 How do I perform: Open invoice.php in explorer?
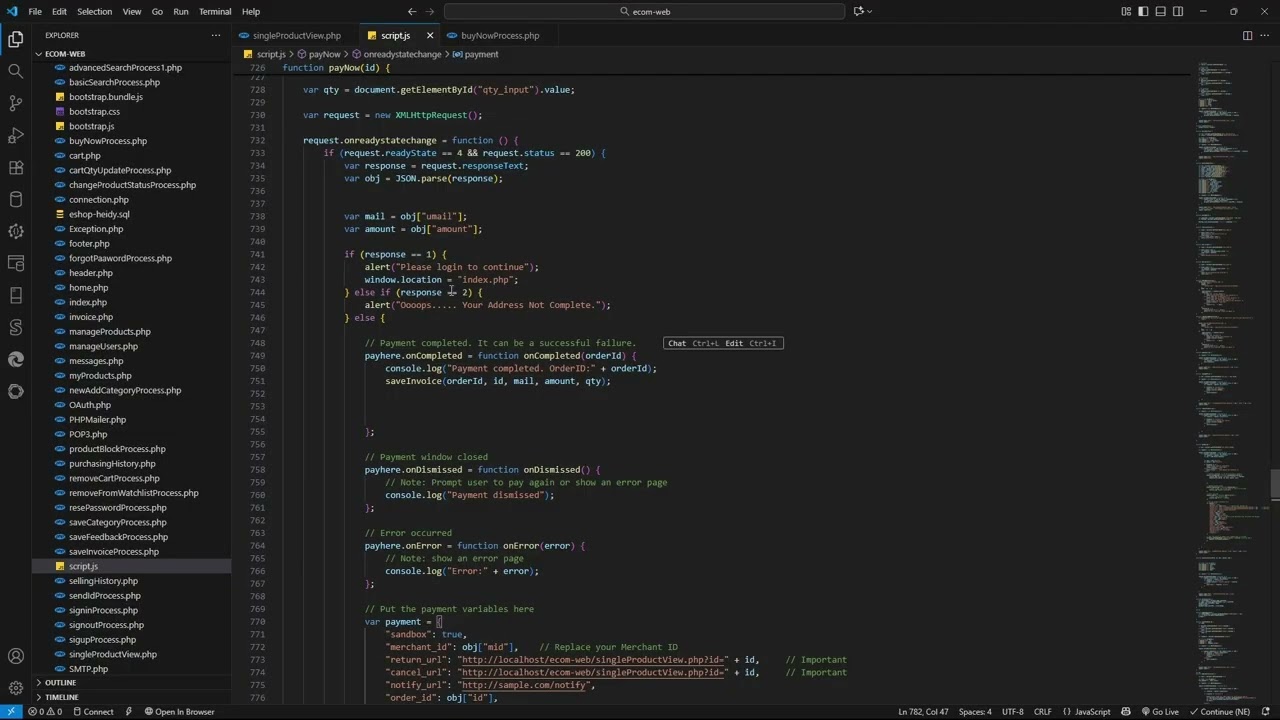(90, 317)
